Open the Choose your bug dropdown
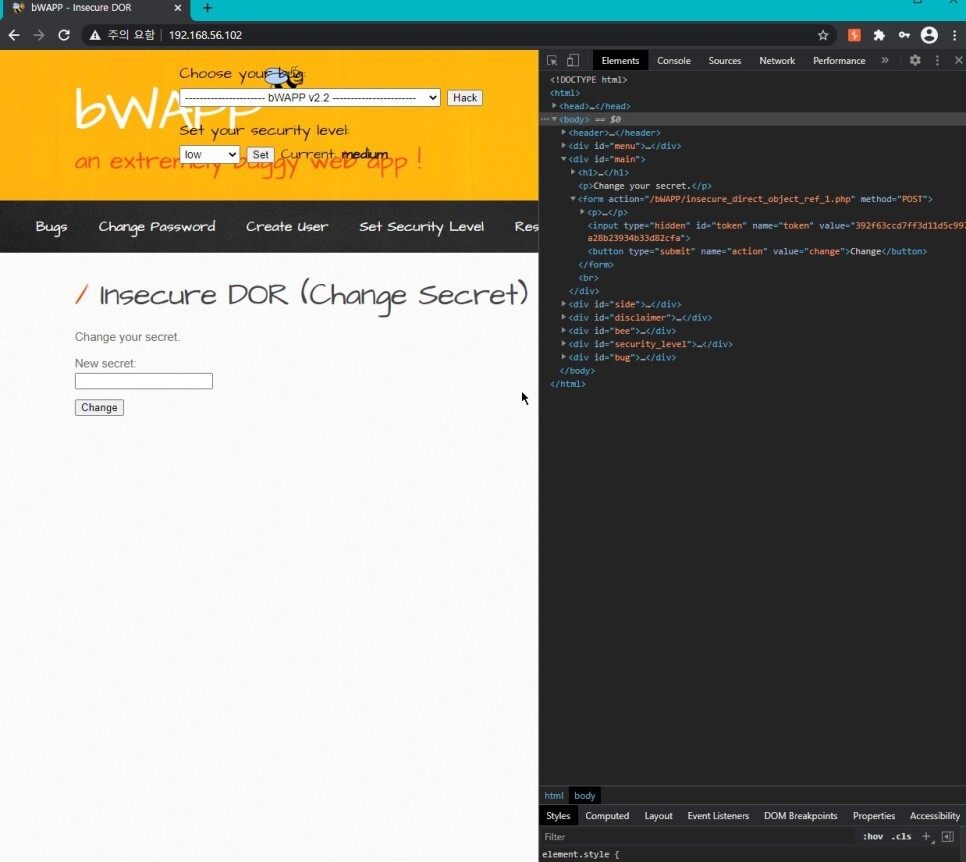The width and height of the screenshot is (966, 862). 310,97
